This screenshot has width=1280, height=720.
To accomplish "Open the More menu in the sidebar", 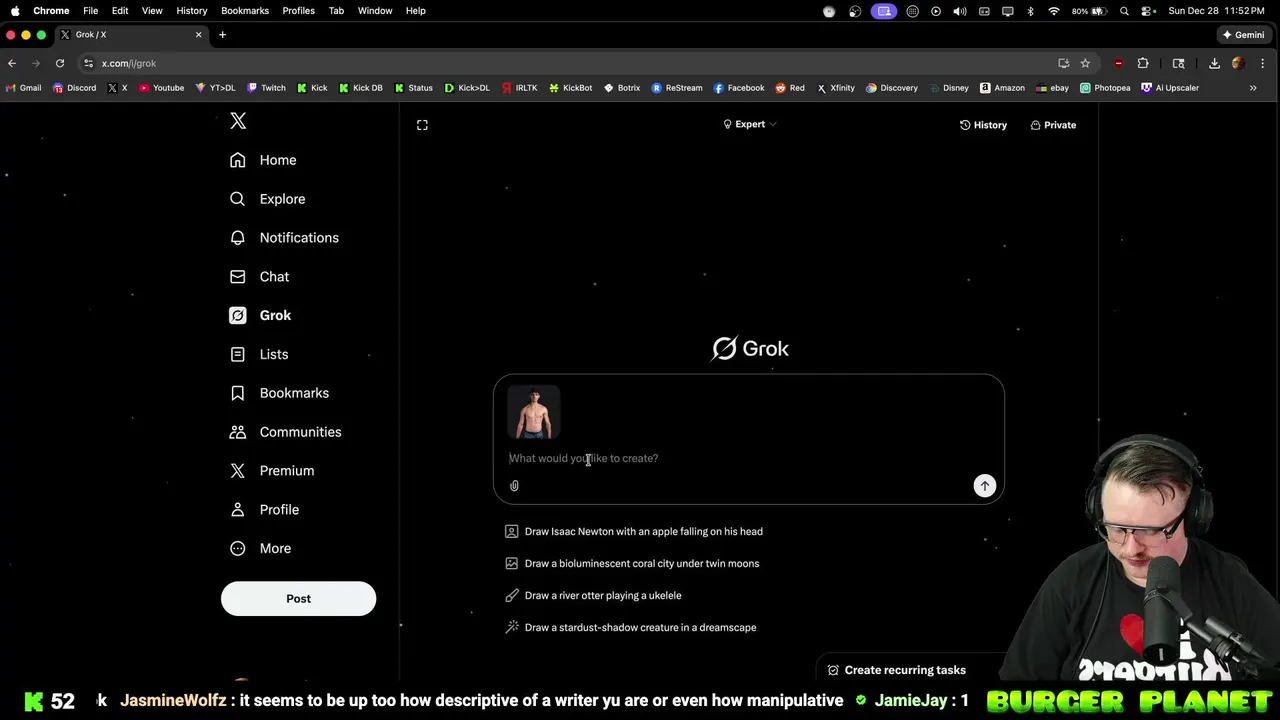I will pyautogui.click(x=260, y=549).
